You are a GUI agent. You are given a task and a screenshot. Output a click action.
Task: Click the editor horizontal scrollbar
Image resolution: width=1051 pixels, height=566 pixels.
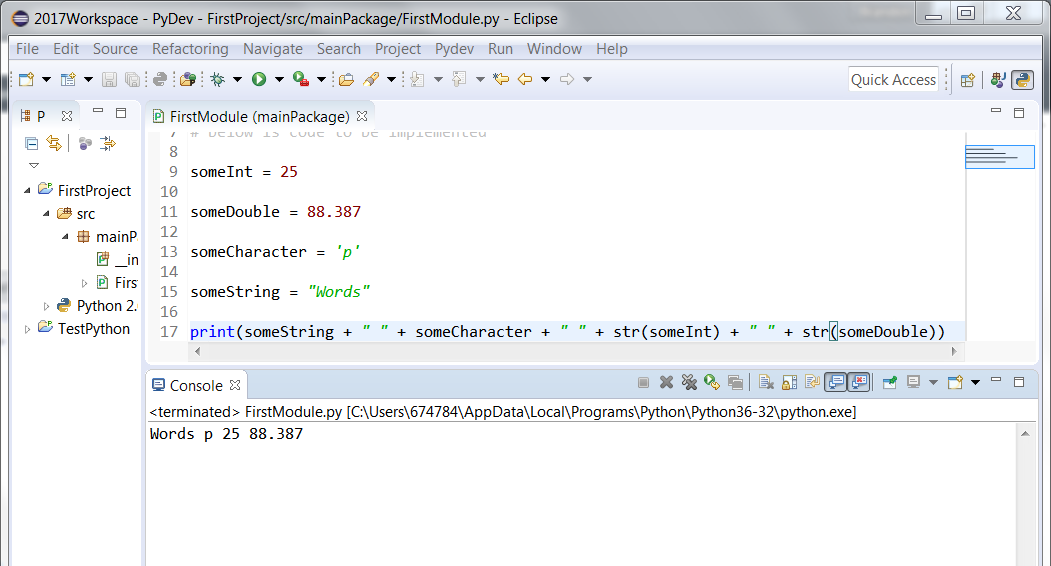(575, 351)
